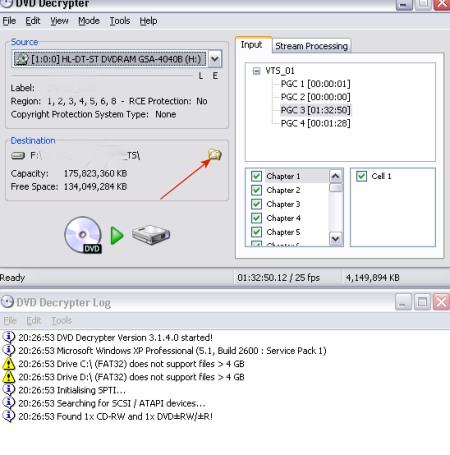The height and width of the screenshot is (455, 450).
Task: Open the Source drive dropdown arrow
Action: [215, 59]
